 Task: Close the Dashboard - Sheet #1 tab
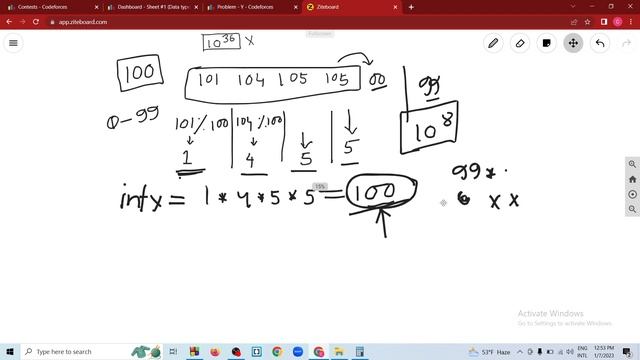196,7
